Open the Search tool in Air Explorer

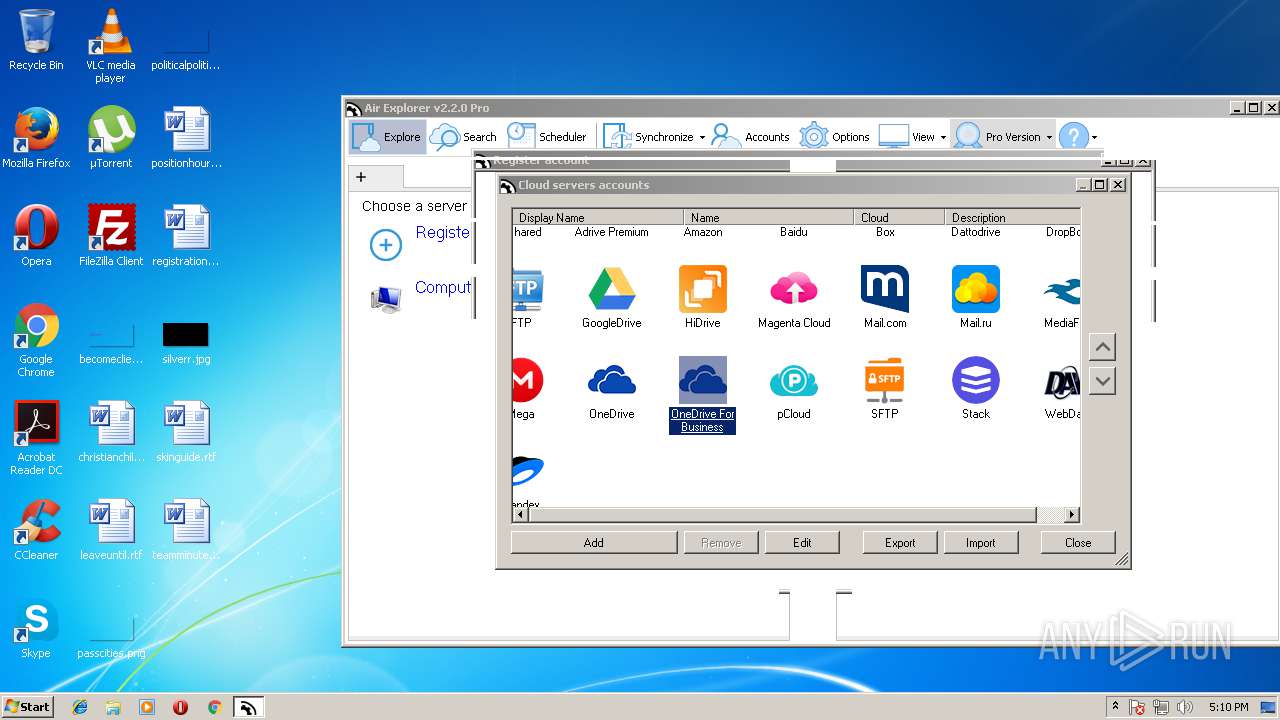[464, 137]
